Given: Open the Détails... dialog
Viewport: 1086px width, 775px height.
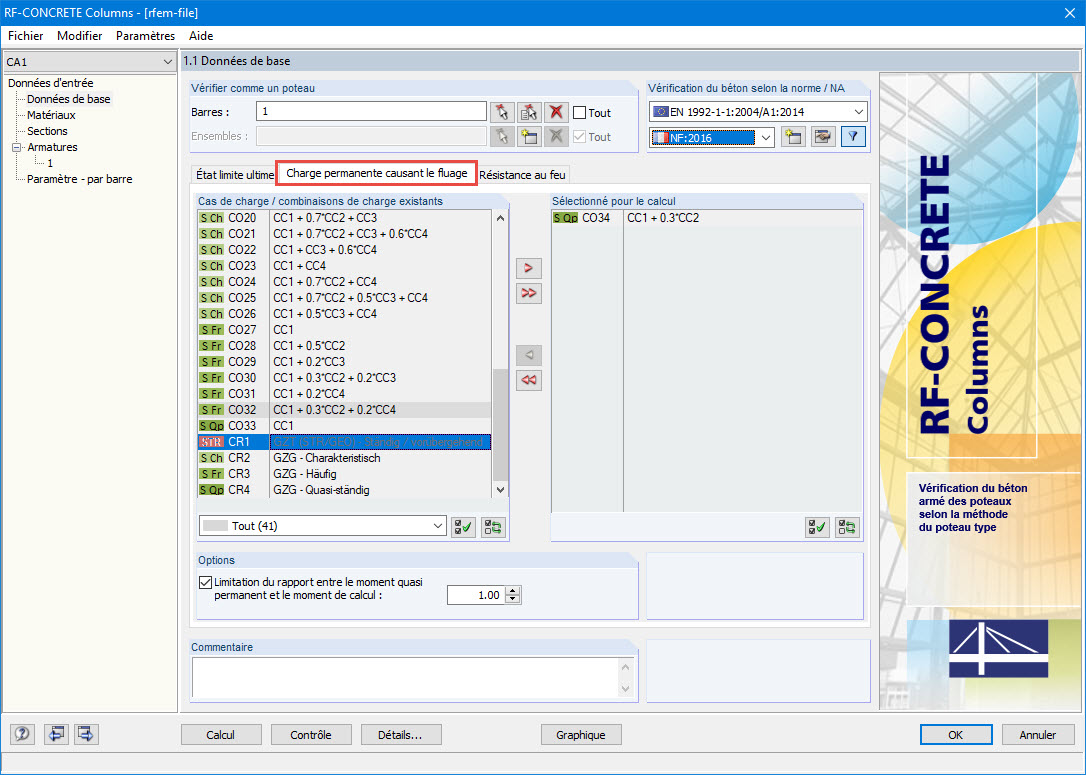Looking at the screenshot, I should click(400, 735).
